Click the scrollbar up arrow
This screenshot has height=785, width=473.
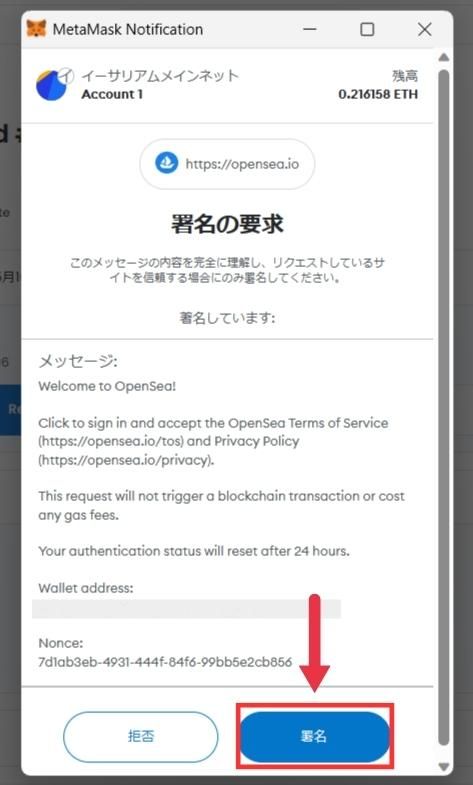click(x=443, y=58)
